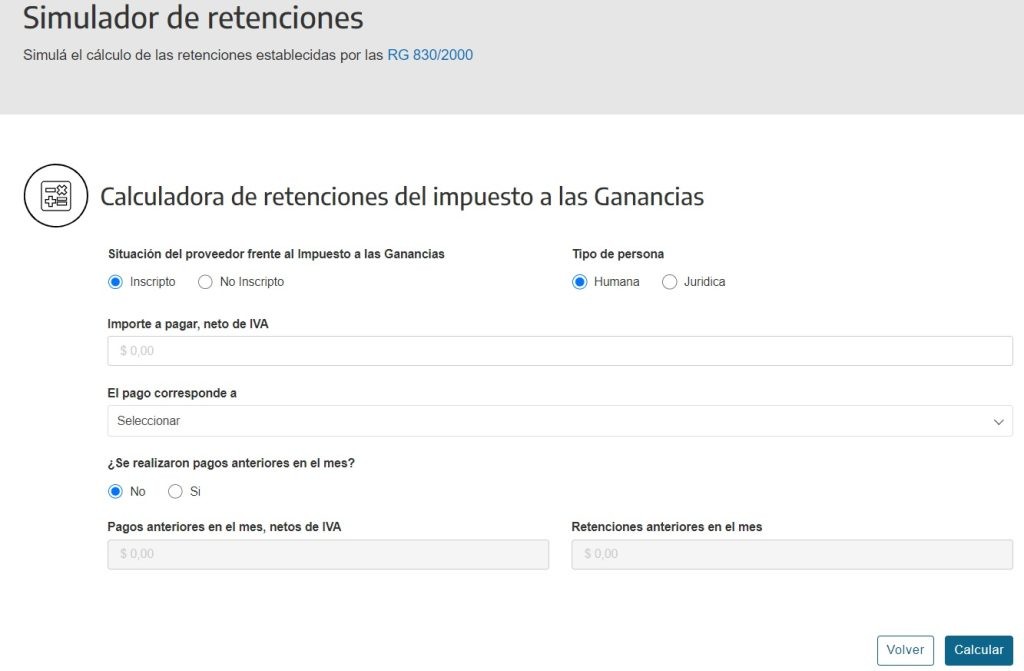
Task: Choose Humana as tipo de persona
Action: coord(579,282)
